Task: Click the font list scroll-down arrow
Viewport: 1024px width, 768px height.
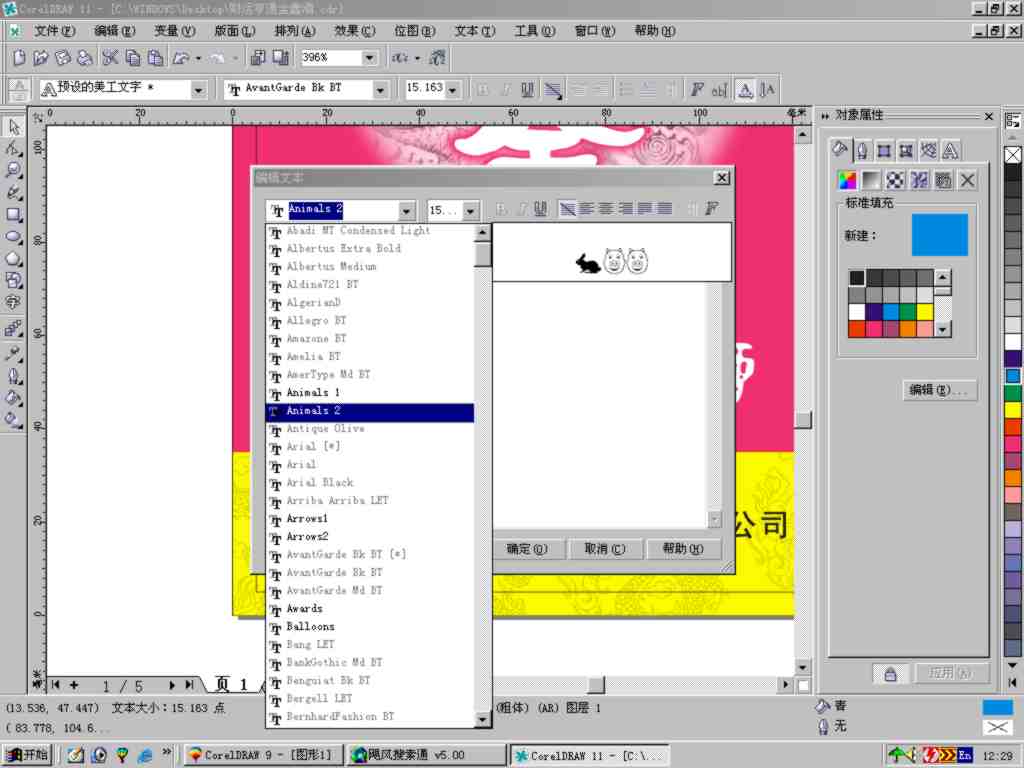Action: point(483,719)
